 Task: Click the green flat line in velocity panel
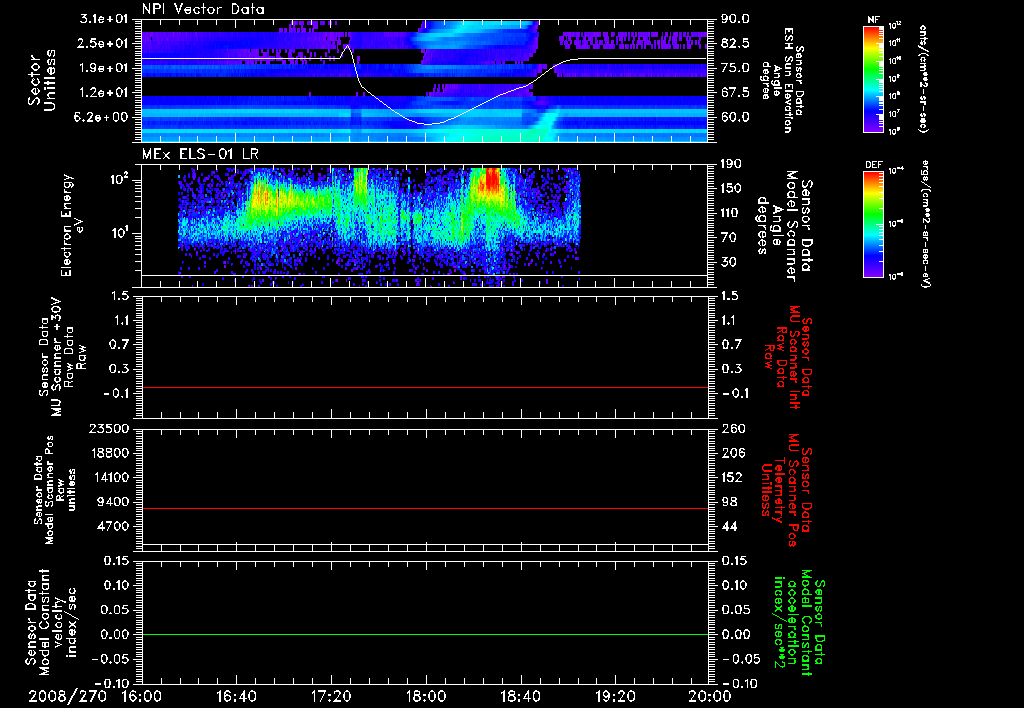pyautogui.click(x=424, y=634)
